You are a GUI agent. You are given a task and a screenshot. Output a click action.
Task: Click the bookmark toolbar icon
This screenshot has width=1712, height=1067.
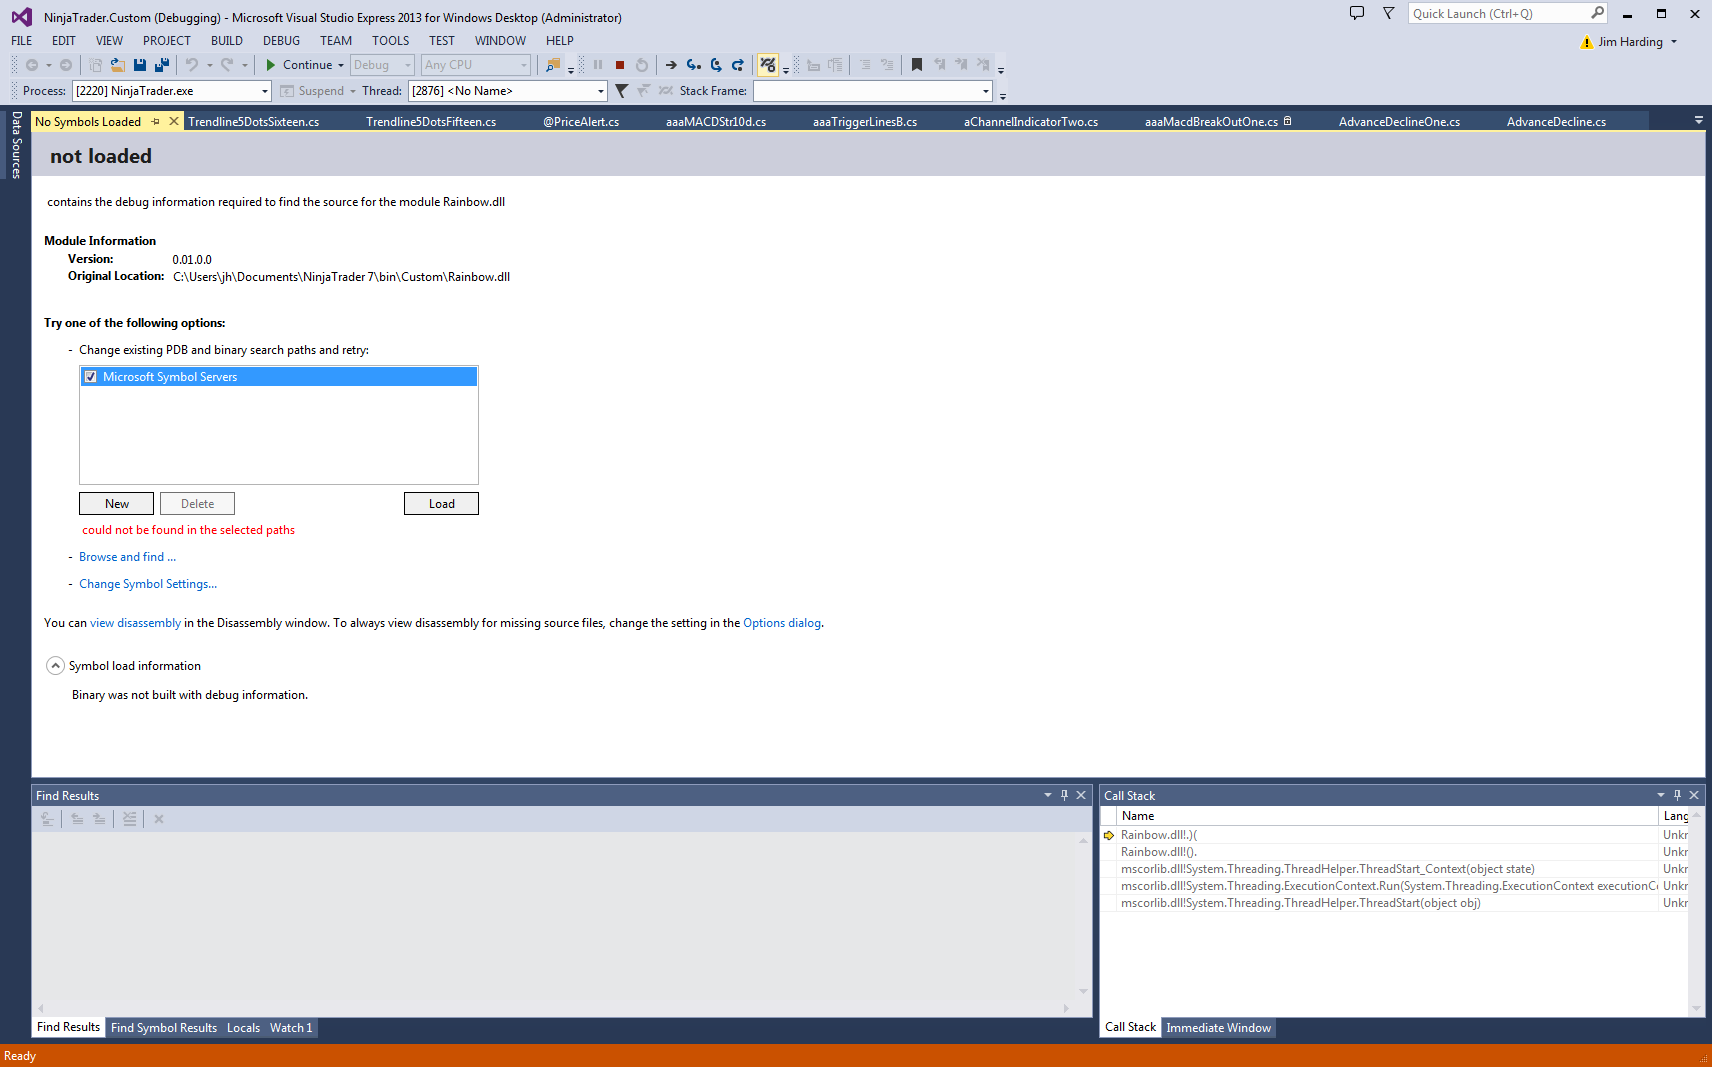click(917, 65)
